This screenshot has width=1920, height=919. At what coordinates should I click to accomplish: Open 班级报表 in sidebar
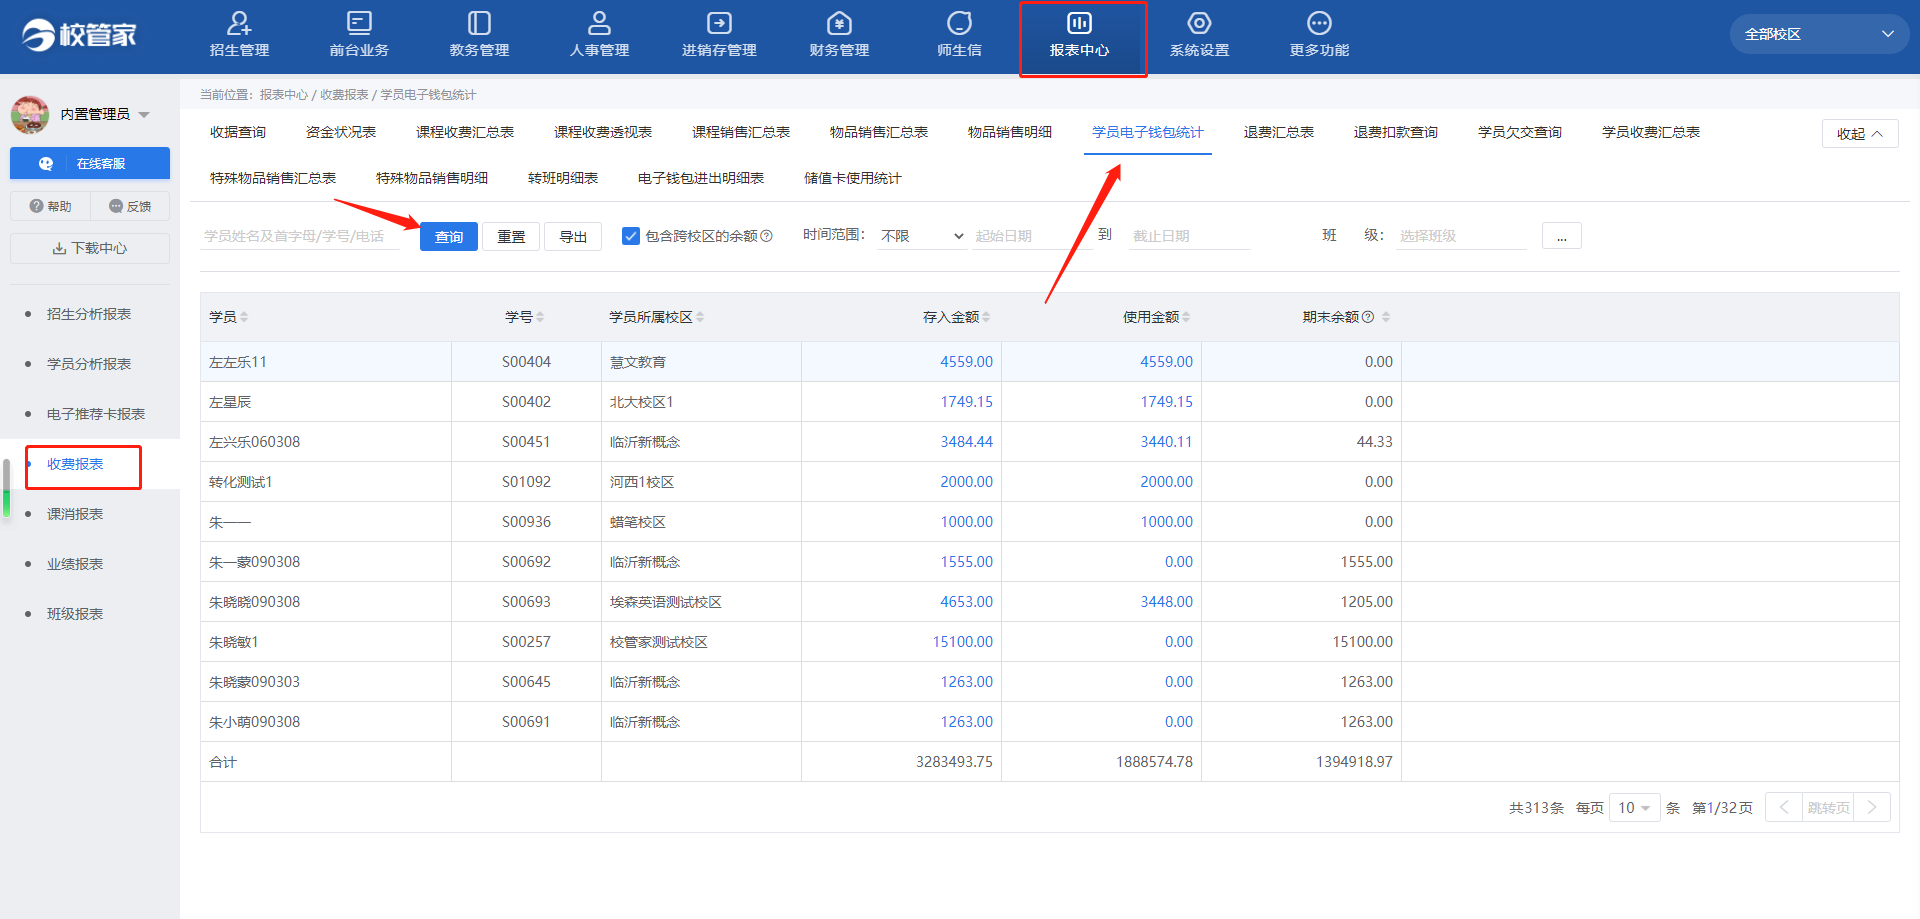click(x=75, y=614)
